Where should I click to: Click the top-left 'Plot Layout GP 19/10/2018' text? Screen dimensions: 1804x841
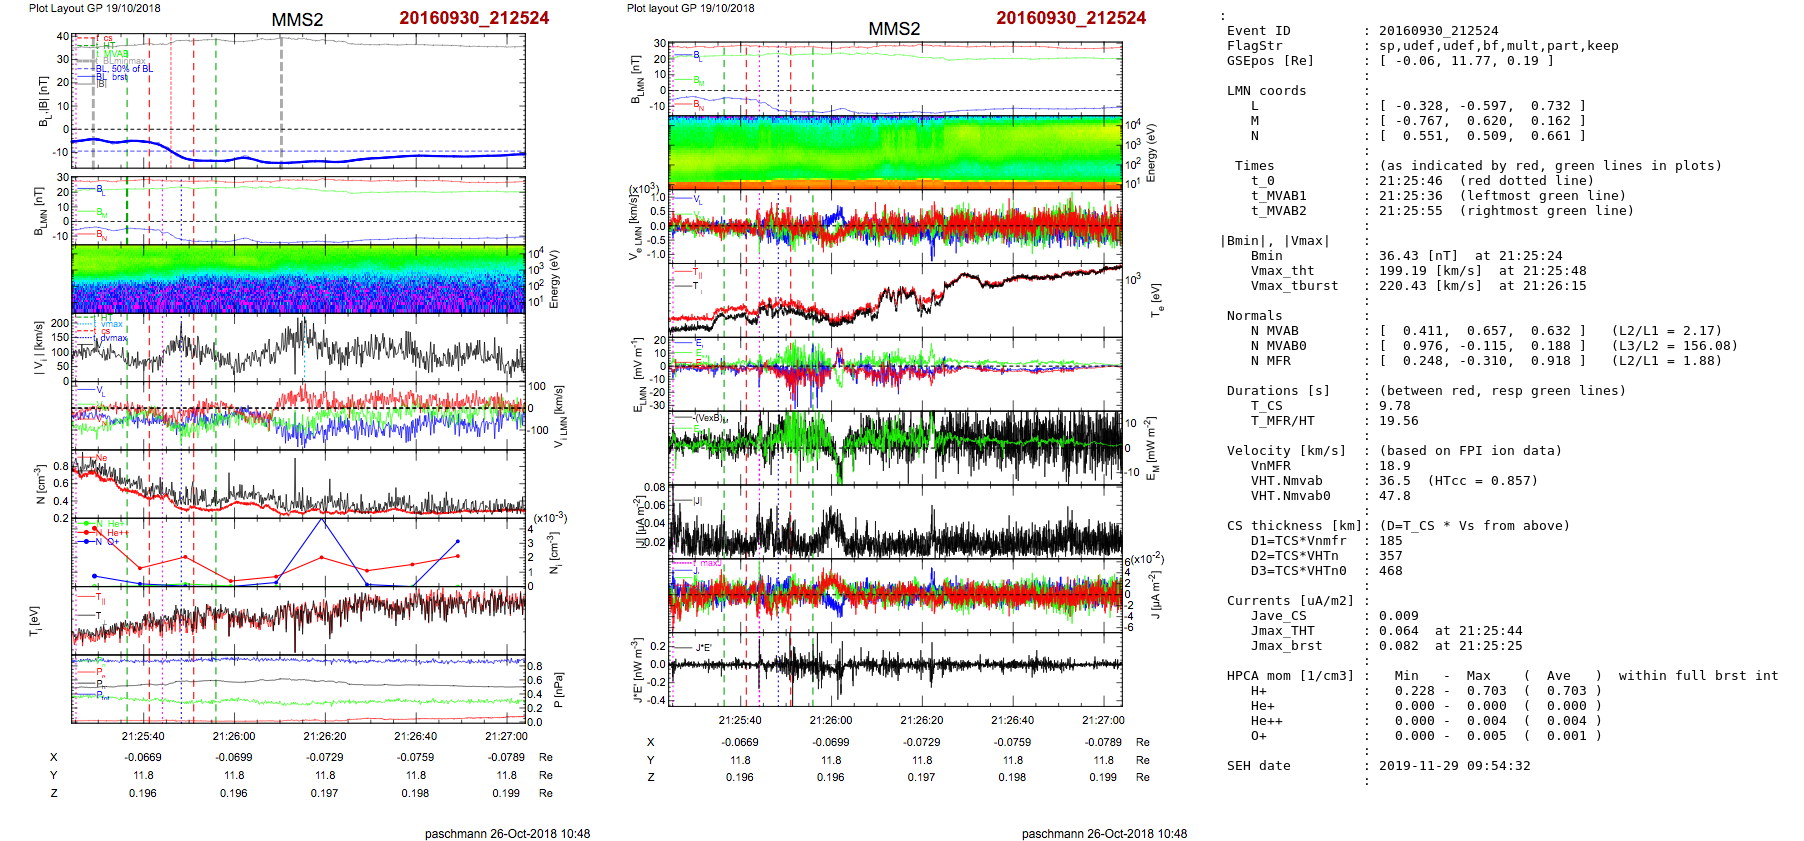[94, 8]
